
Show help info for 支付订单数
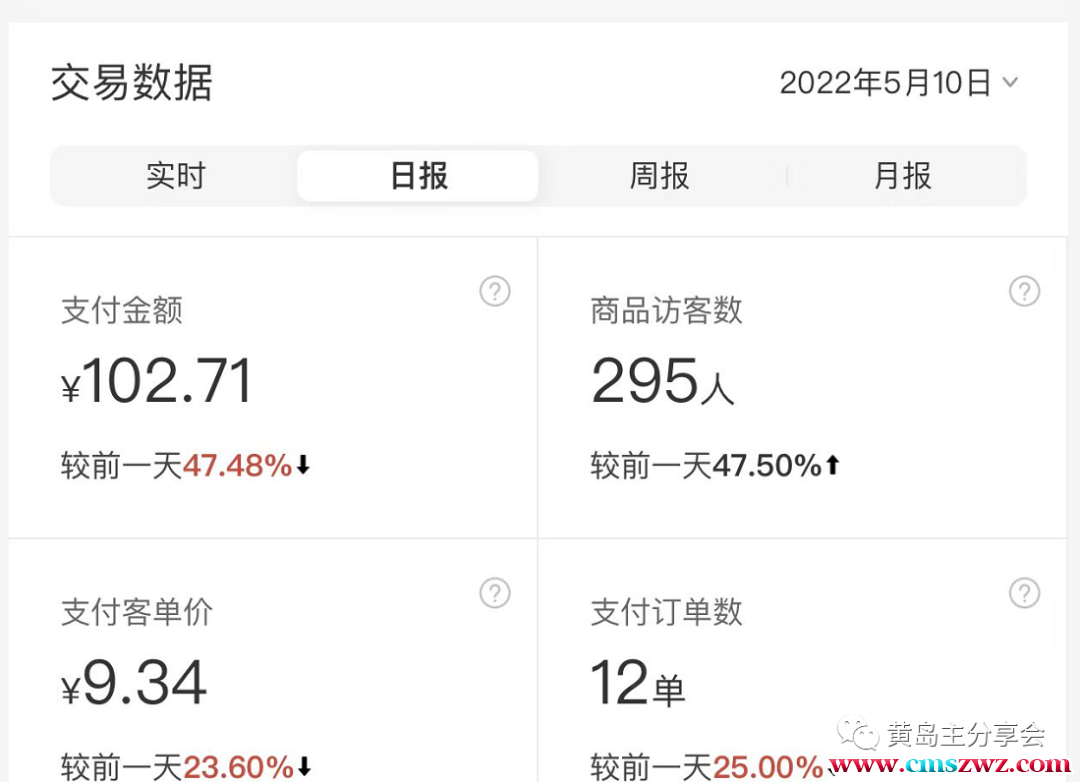pyautogui.click(x=1024, y=593)
